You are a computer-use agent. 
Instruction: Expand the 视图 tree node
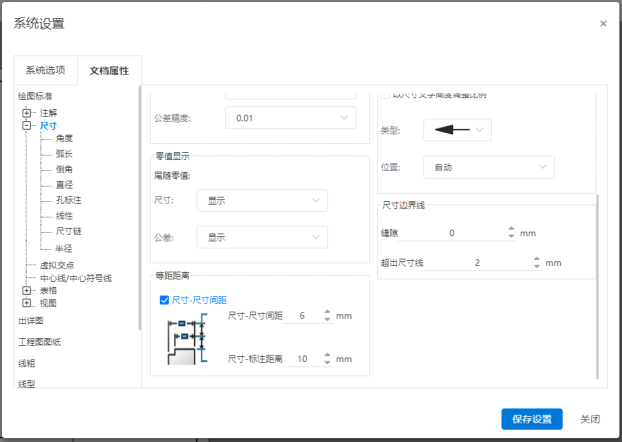coord(27,303)
